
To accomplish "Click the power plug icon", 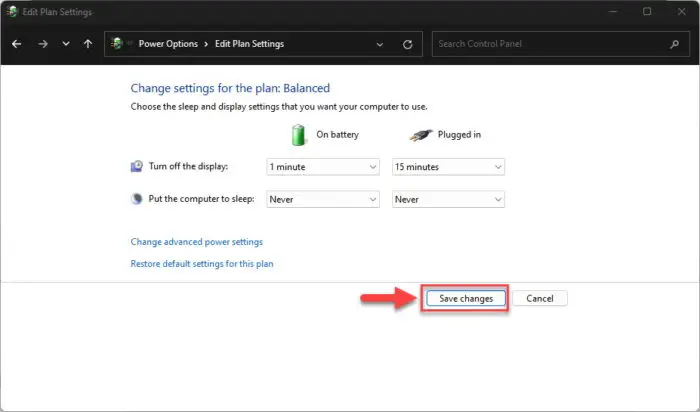I will tap(421, 135).
